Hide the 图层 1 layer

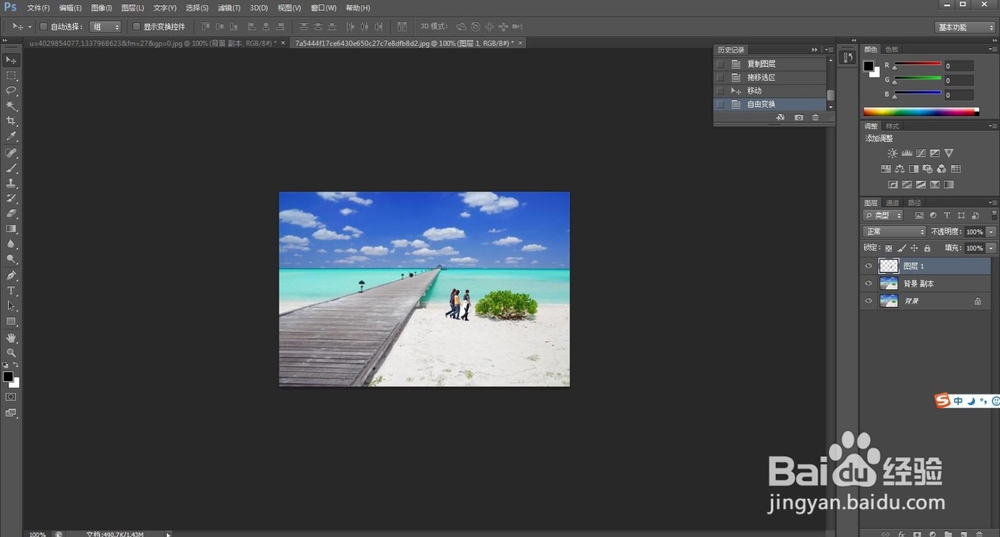(868, 266)
